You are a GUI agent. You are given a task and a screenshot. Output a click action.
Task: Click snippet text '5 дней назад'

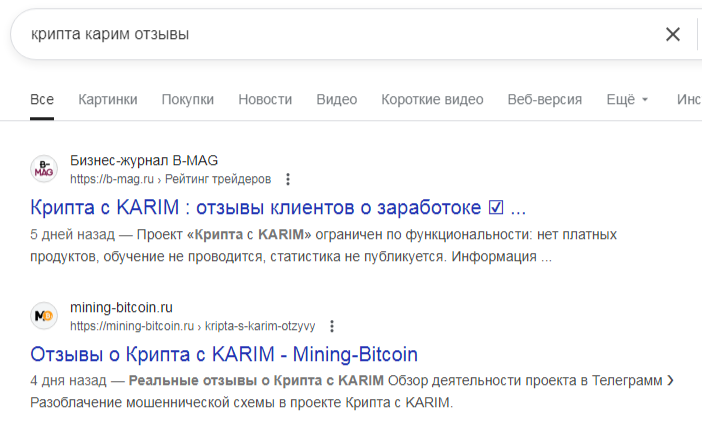tap(73, 235)
